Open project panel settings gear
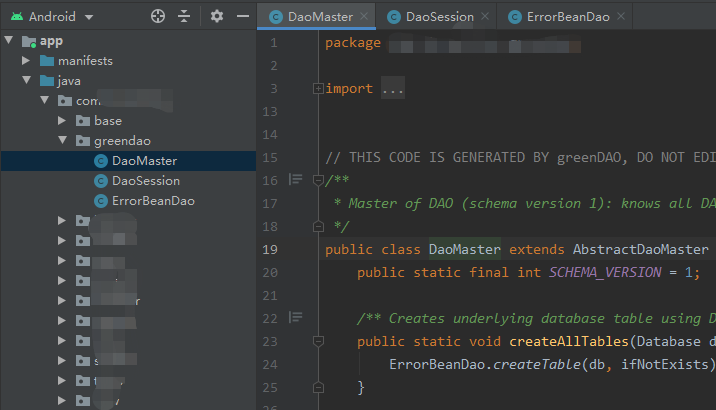 pos(217,16)
